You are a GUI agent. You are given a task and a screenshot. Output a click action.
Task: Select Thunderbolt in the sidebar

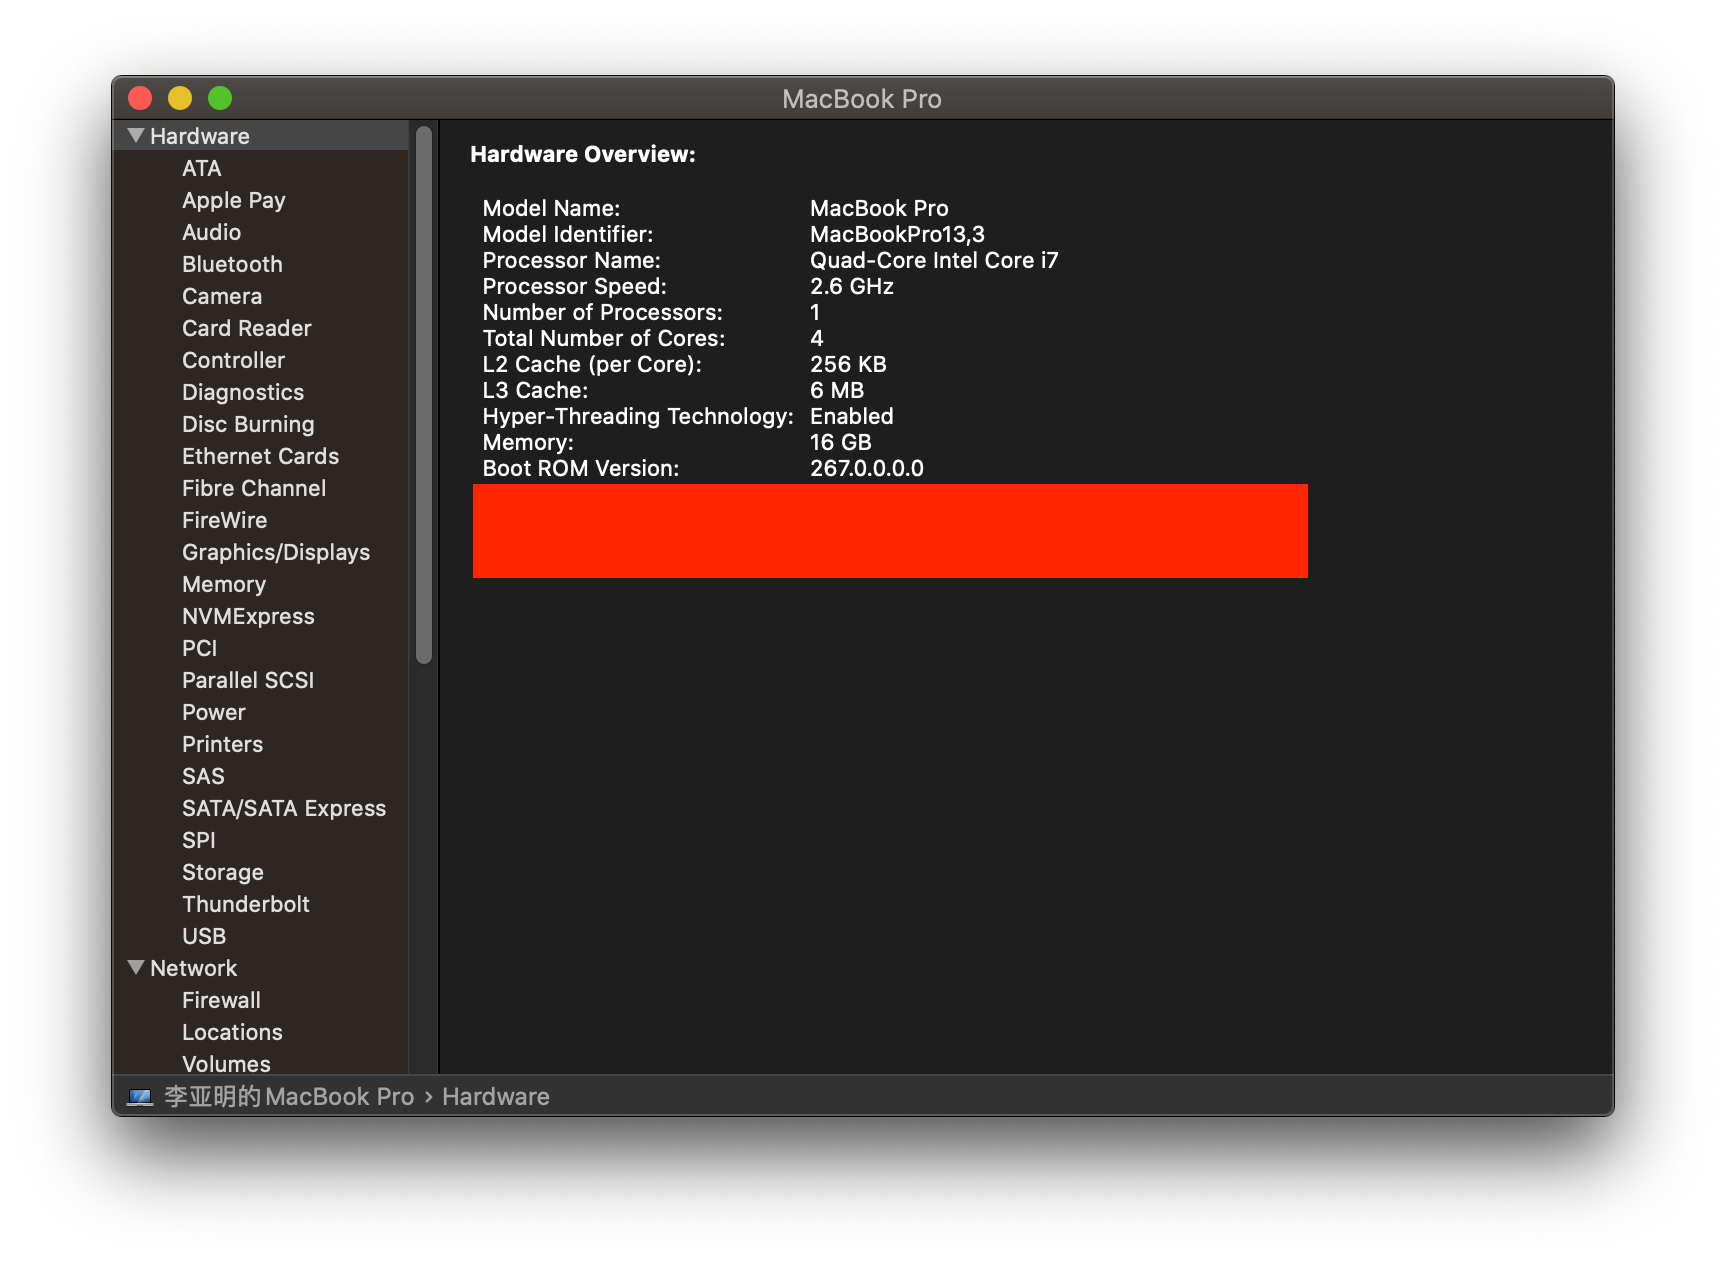[245, 904]
